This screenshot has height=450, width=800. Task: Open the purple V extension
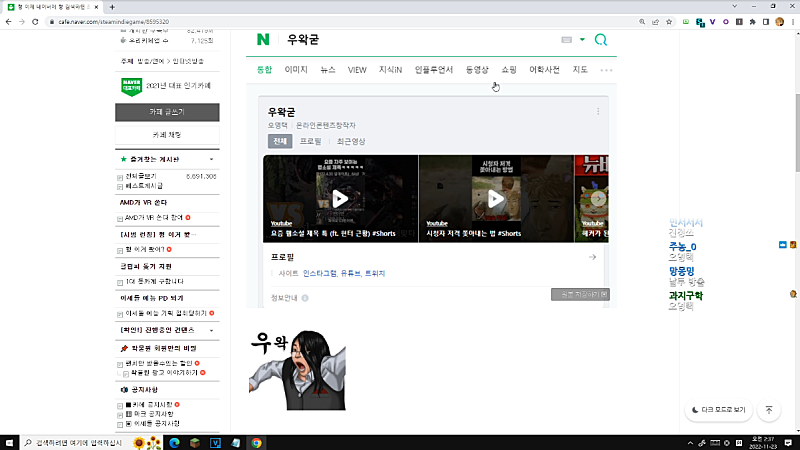coord(712,22)
